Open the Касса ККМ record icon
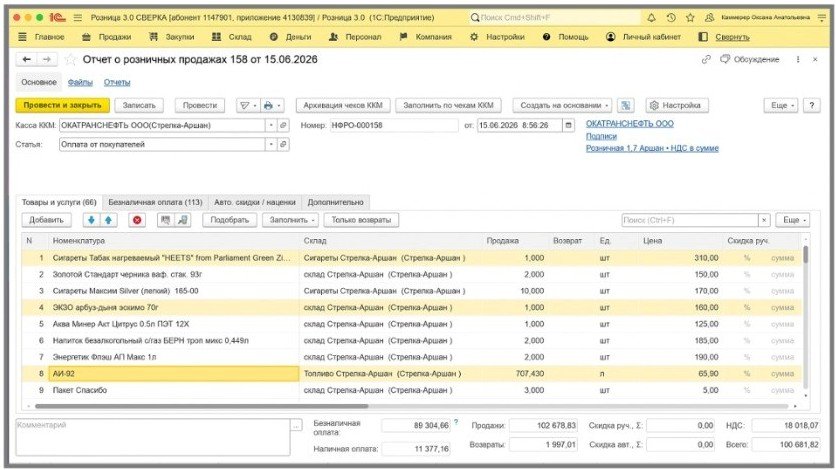Viewport: 836px width, 470px height. click(x=283, y=125)
